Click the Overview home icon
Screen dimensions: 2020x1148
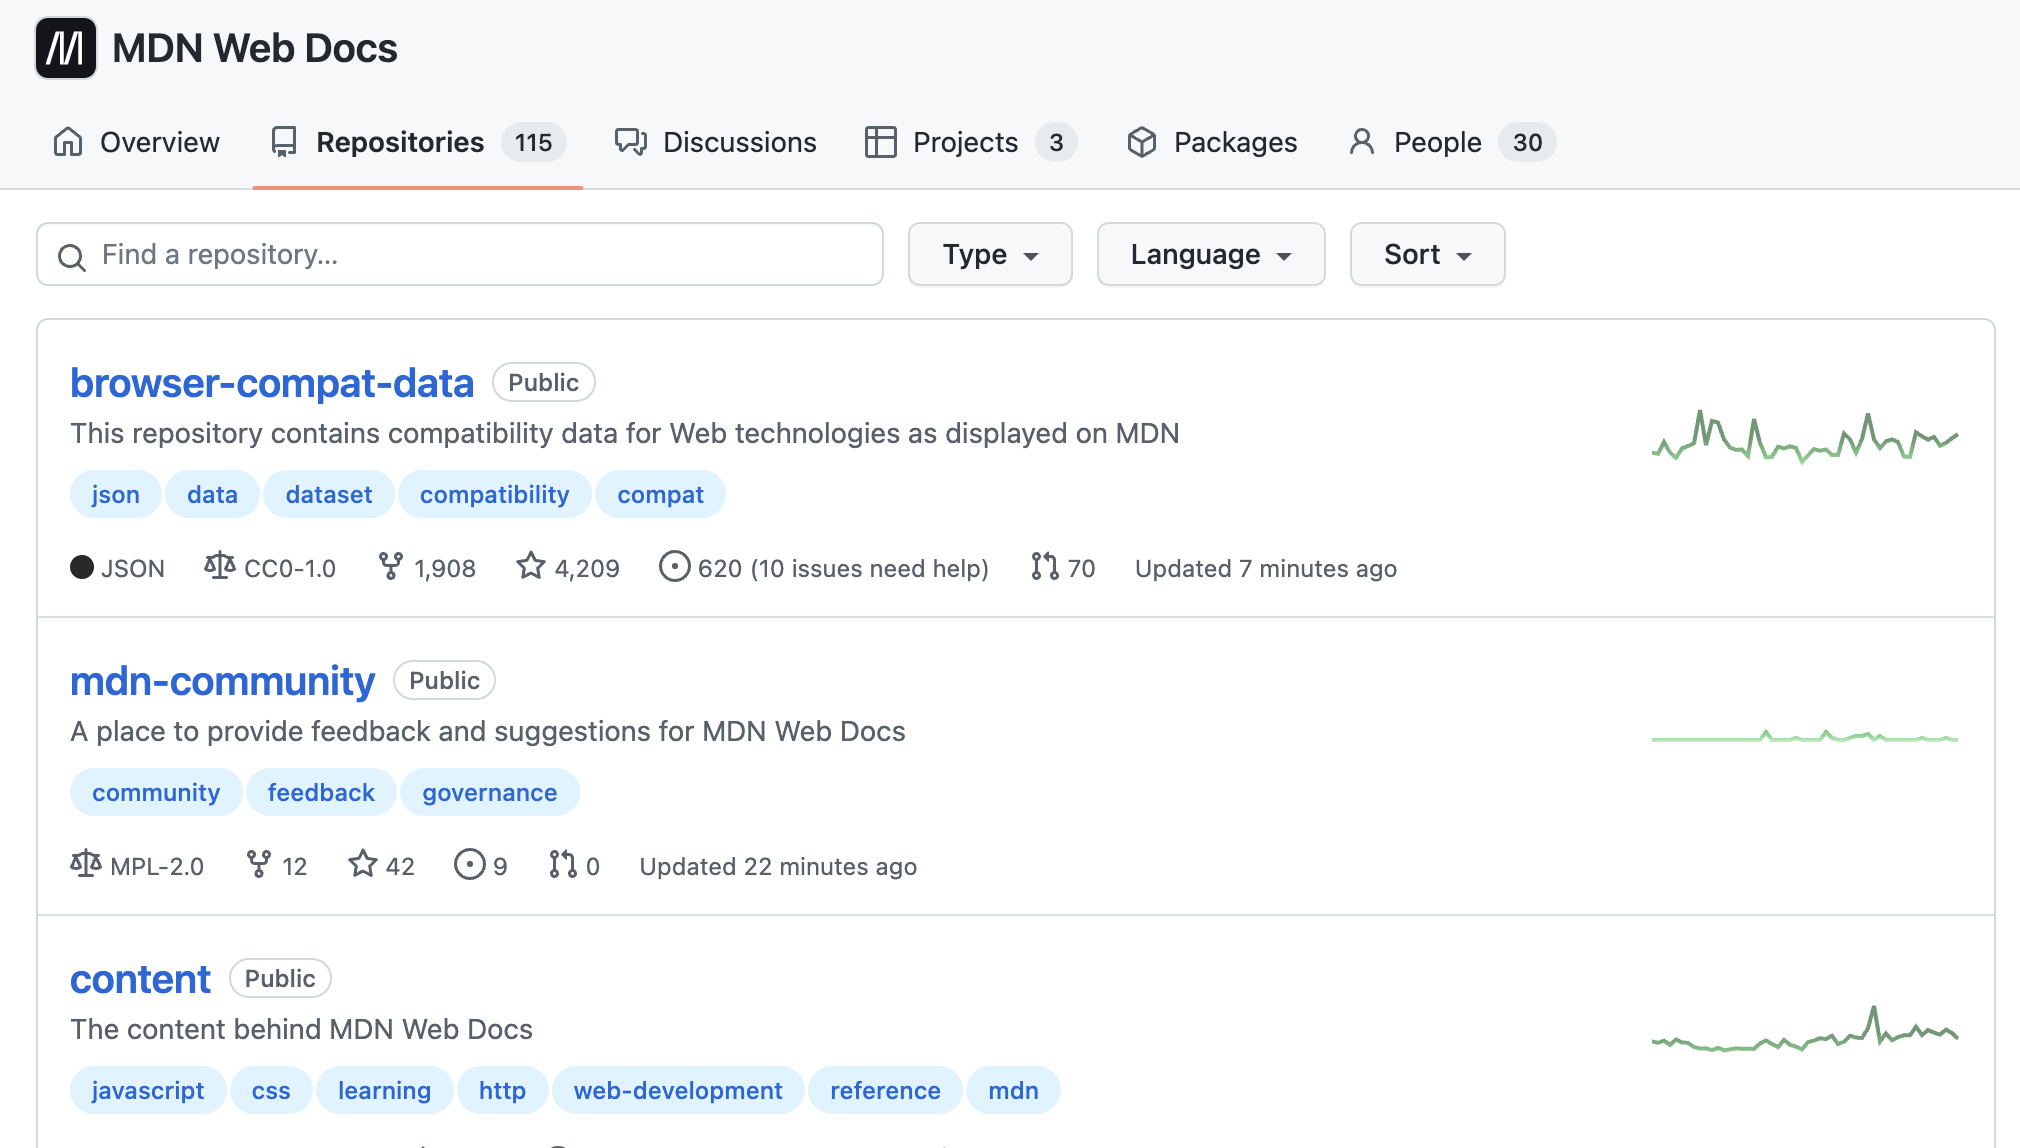68,142
